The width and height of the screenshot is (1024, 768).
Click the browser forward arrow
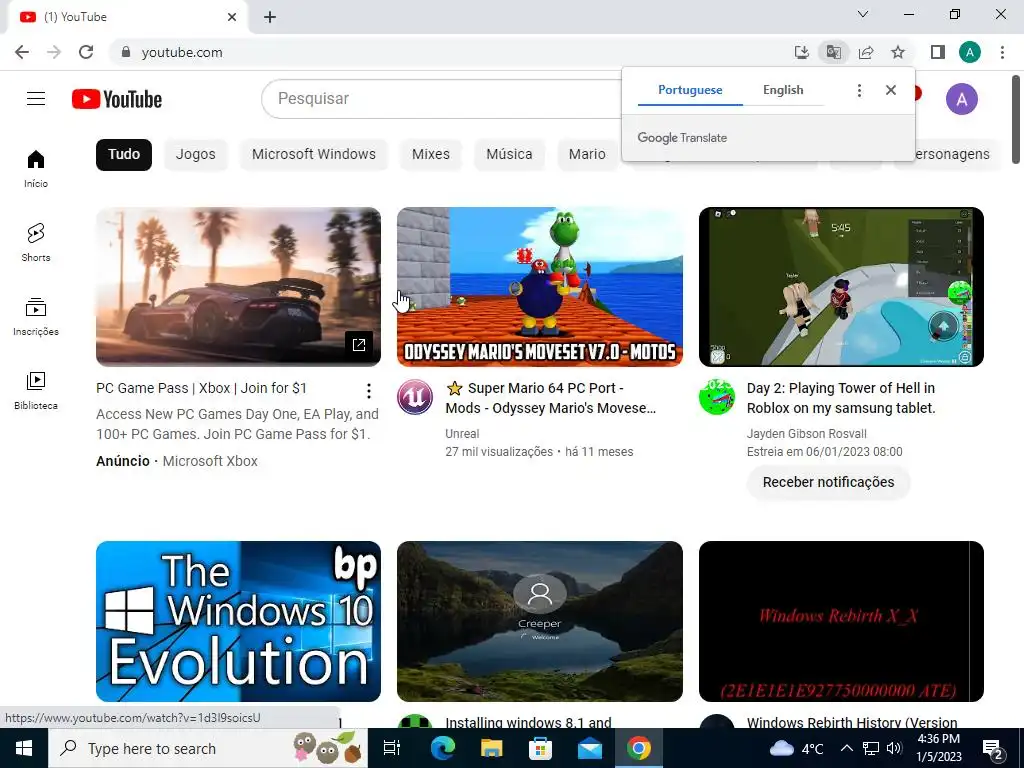pyautogui.click(x=54, y=52)
